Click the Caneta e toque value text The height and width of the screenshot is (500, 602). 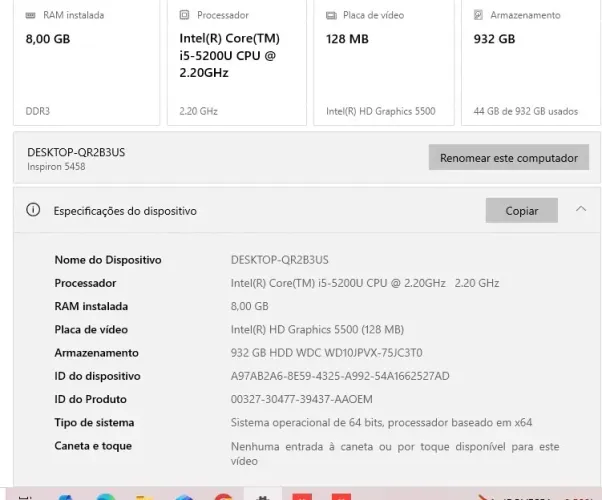395,454
